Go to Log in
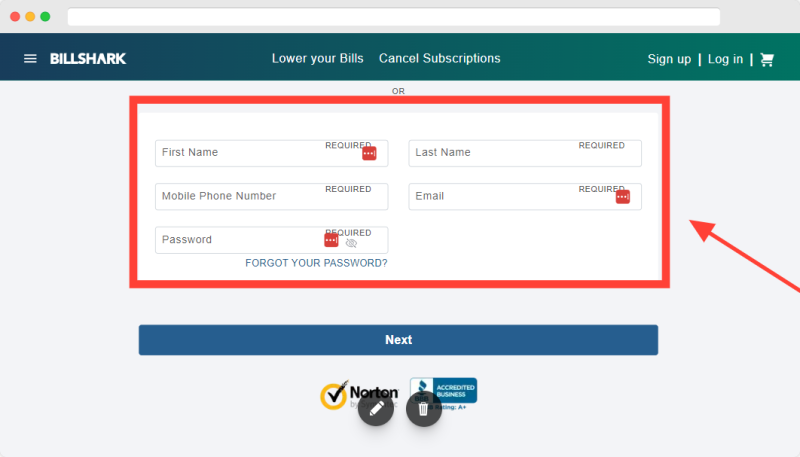 (x=725, y=59)
